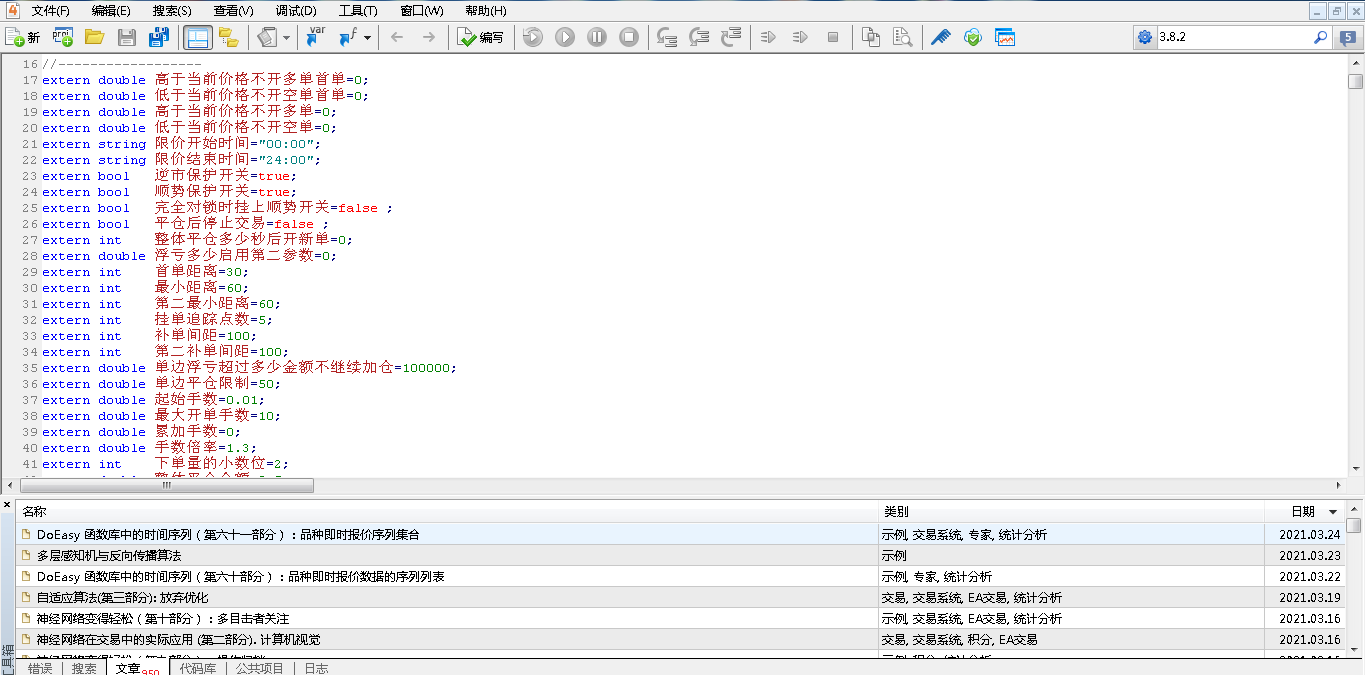Click the find in files magnifier icon
The image size is (1365, 675).
click(903, 37)
